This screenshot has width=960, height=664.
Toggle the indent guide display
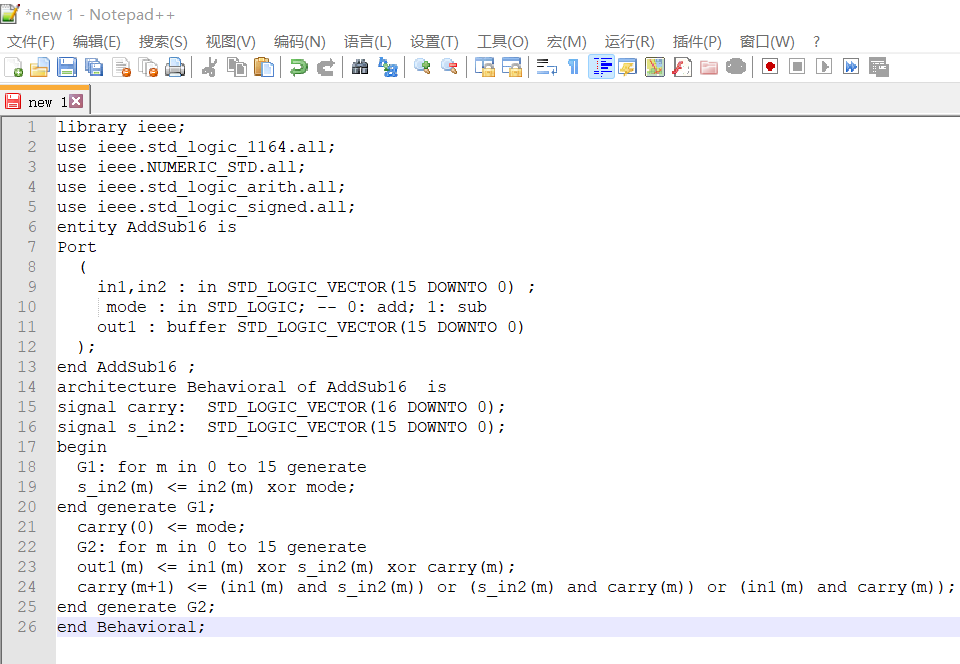pos(601,67)
